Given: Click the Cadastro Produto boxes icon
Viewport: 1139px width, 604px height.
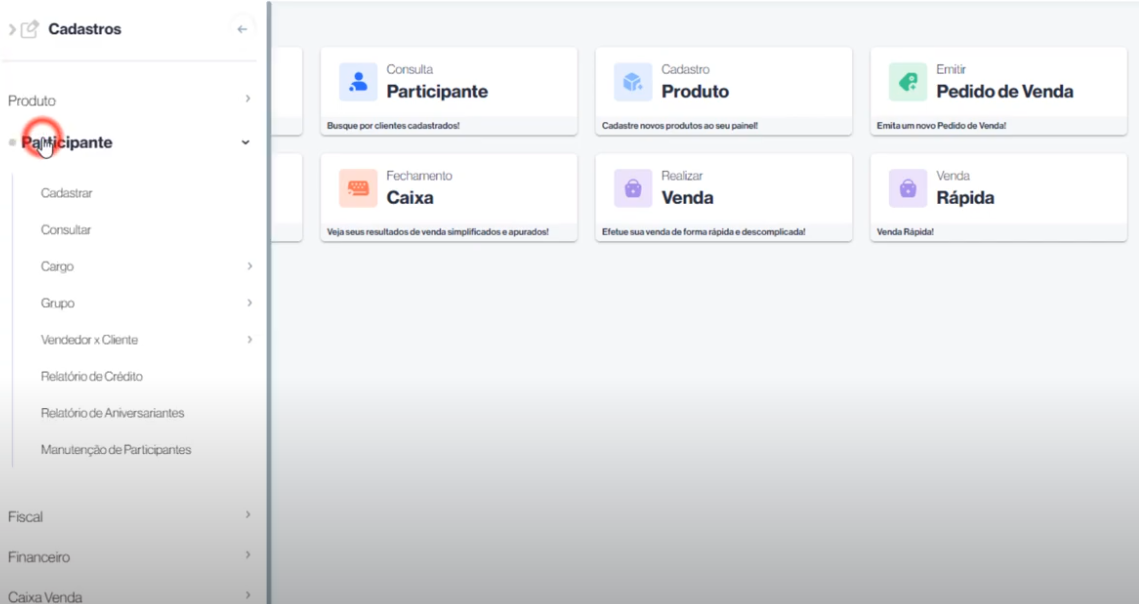Looking at the screenshot, I should click(632, 83).
